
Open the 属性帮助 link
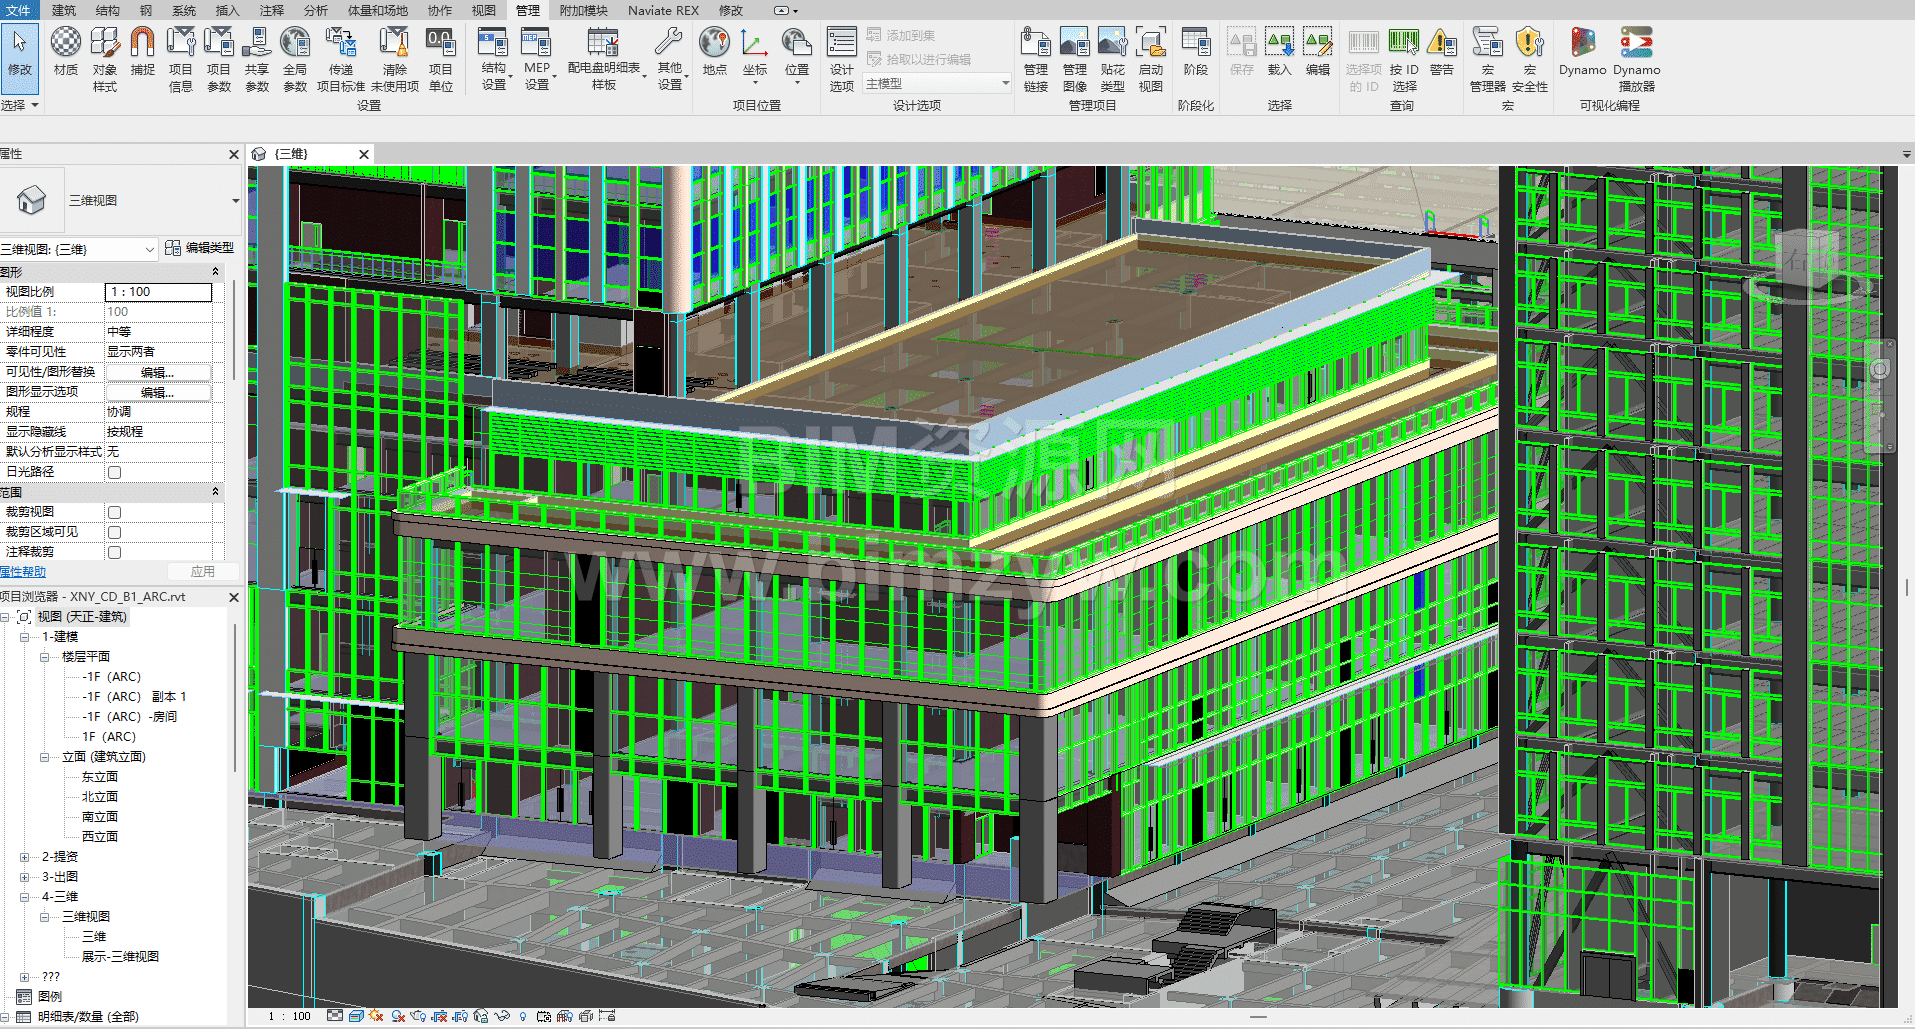coord(23,572)
